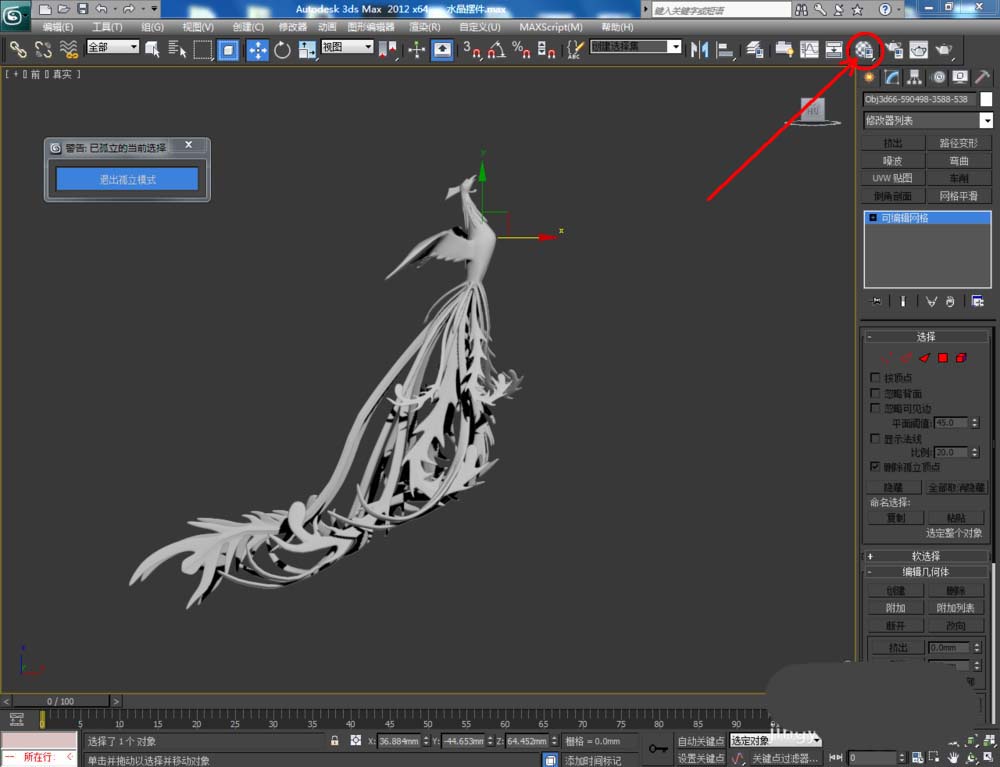Viewport: 1000px width, 767px height.
Task: Toggle absolute/offset transform type-in mode
Action: (356, 741)
